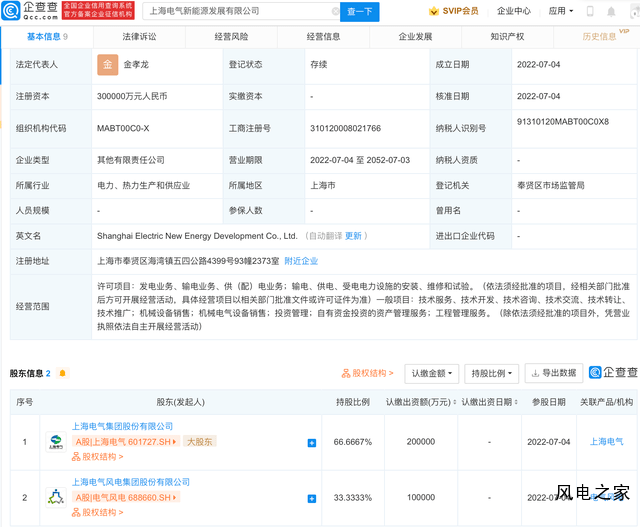The width and height of the screenshot is (640, 527).
Task: Select shareholding value 66.6667%
Action: (353, 442)
